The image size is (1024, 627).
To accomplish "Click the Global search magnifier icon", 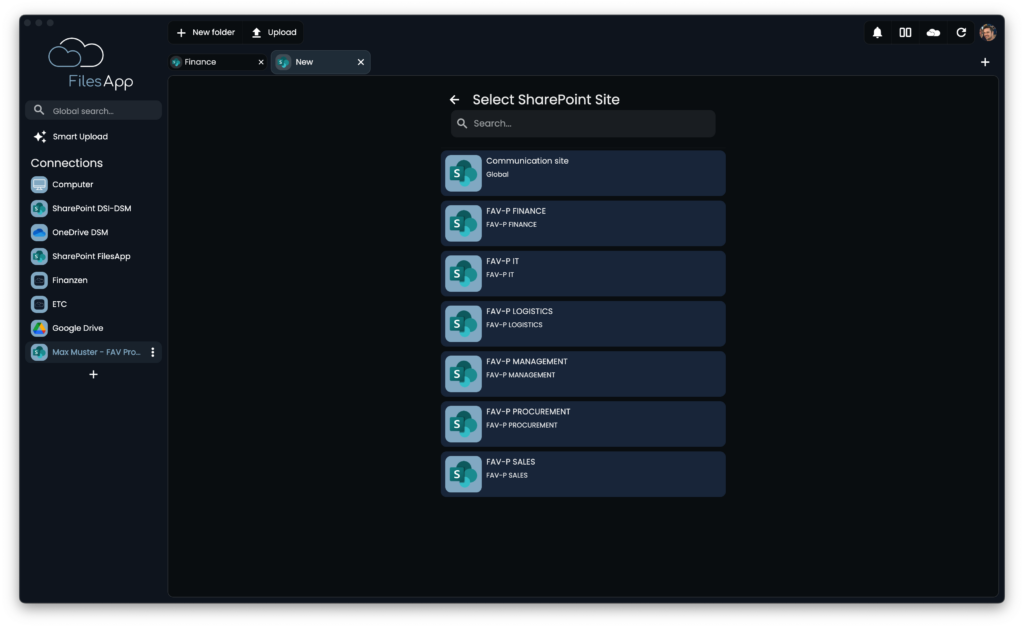I will 39,110.
